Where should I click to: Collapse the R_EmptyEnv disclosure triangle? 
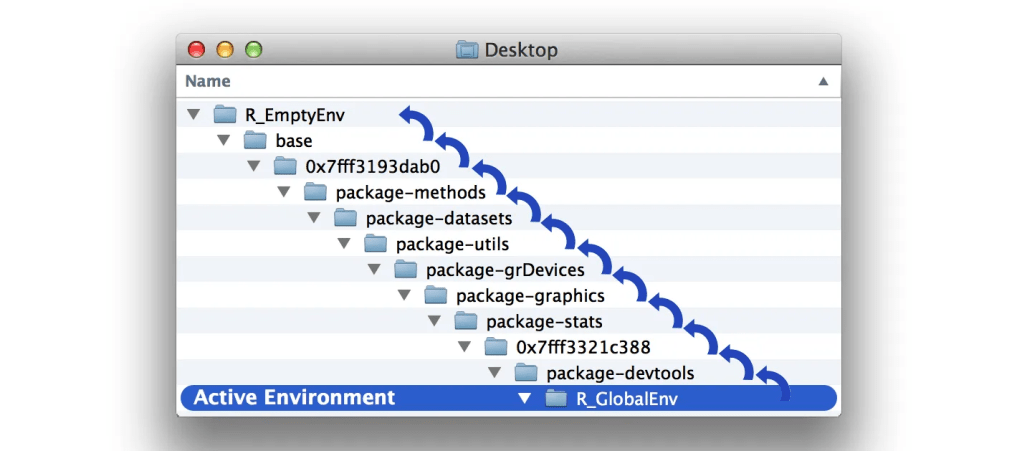[193, 114]
